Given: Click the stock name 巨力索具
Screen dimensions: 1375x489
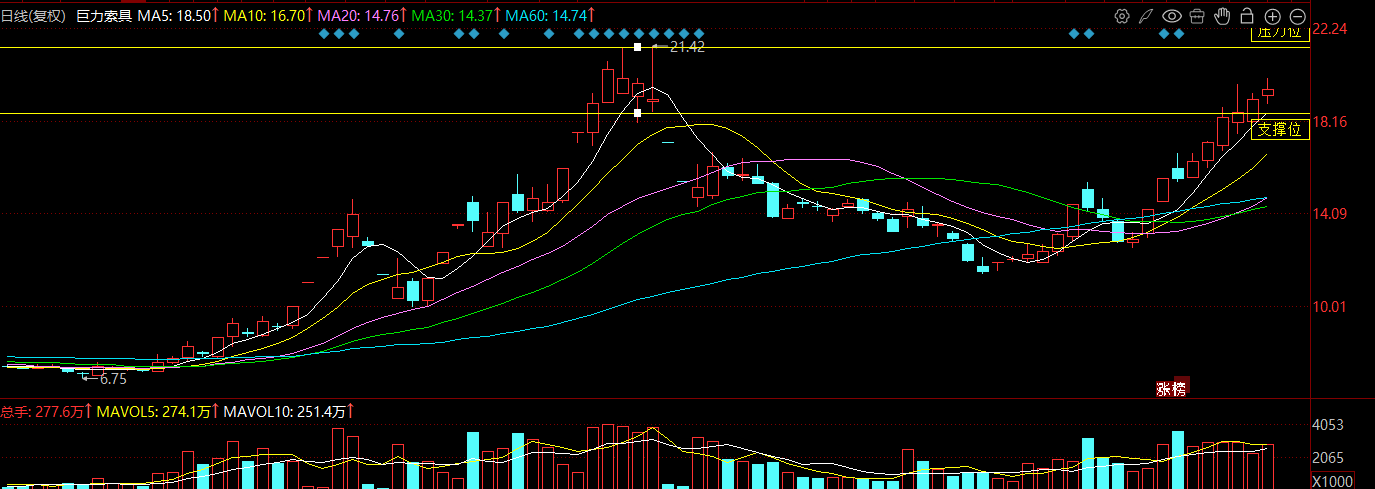Looking at the screenshot, I should coord(104,16).
